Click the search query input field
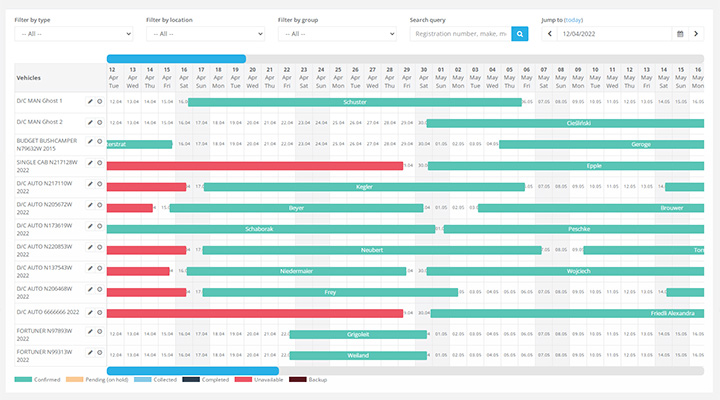This screenshot has height=400, width=720. (461, 34)
